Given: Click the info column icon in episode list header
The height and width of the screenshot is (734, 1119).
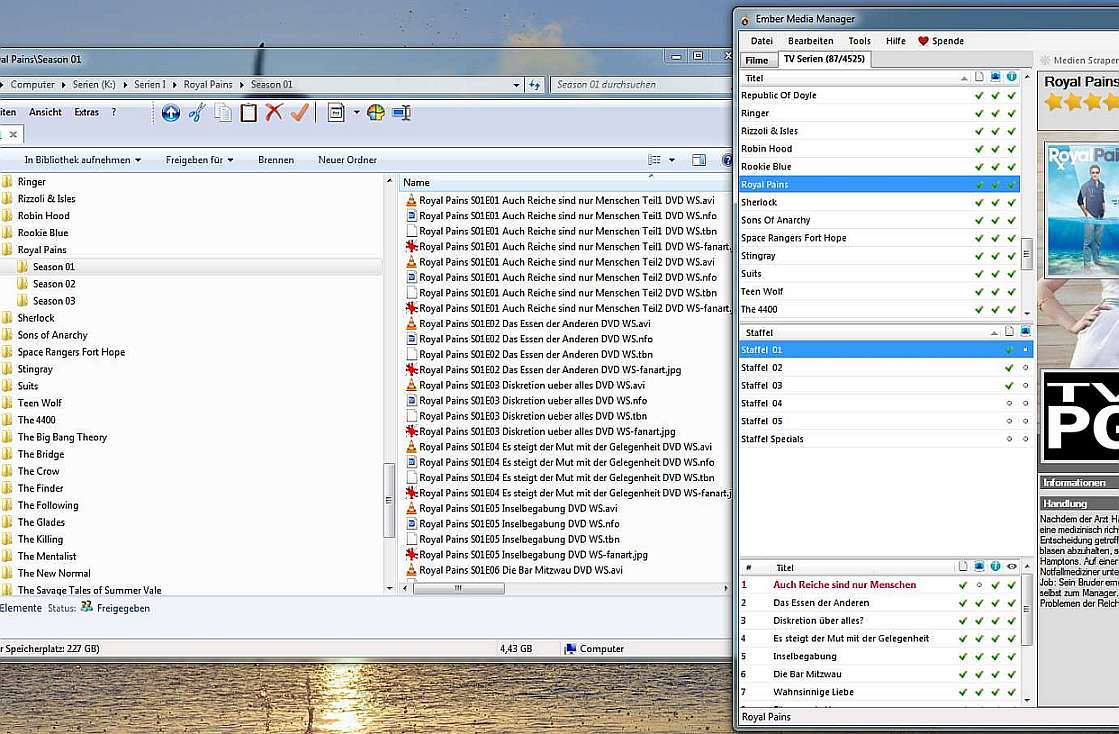Looking at the screenshot, I should (x=996, y=566).
